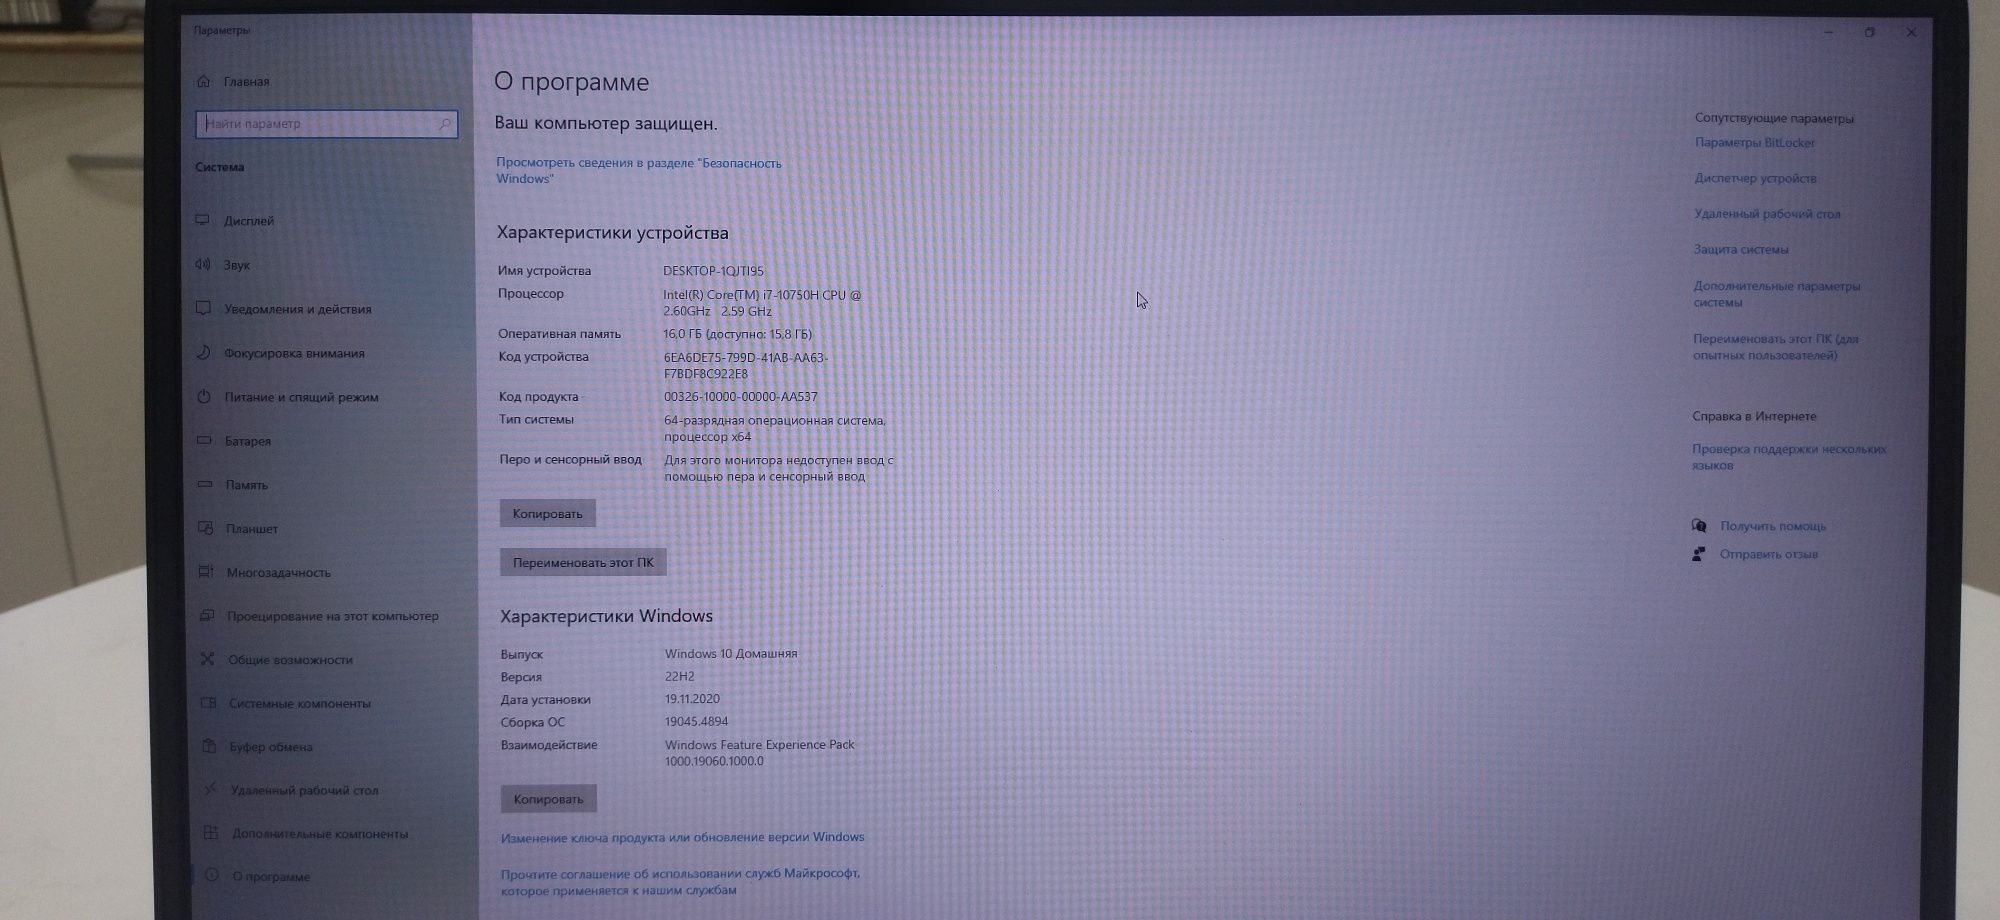
Task: Click the Планшет tablet icon
Action: tap(206, 528)
